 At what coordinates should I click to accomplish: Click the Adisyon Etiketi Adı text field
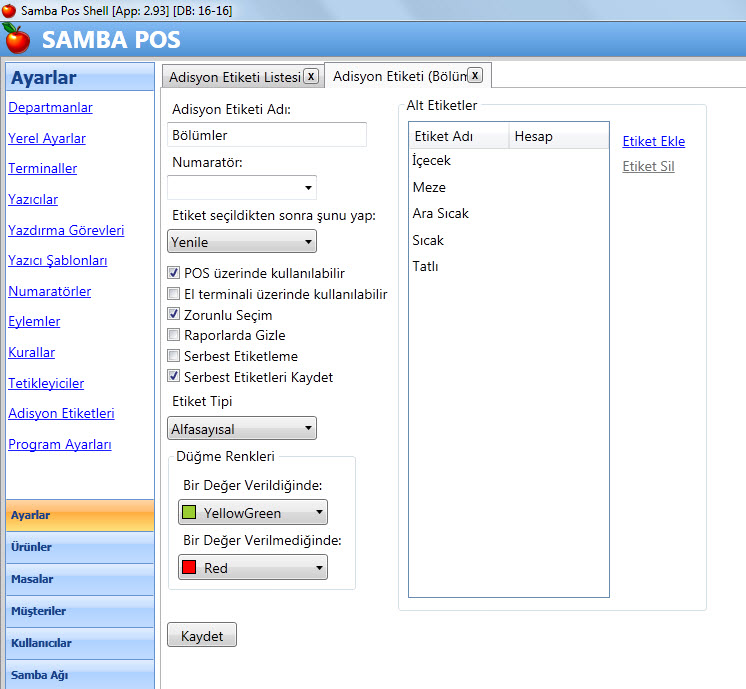click(x=267, y=135)
